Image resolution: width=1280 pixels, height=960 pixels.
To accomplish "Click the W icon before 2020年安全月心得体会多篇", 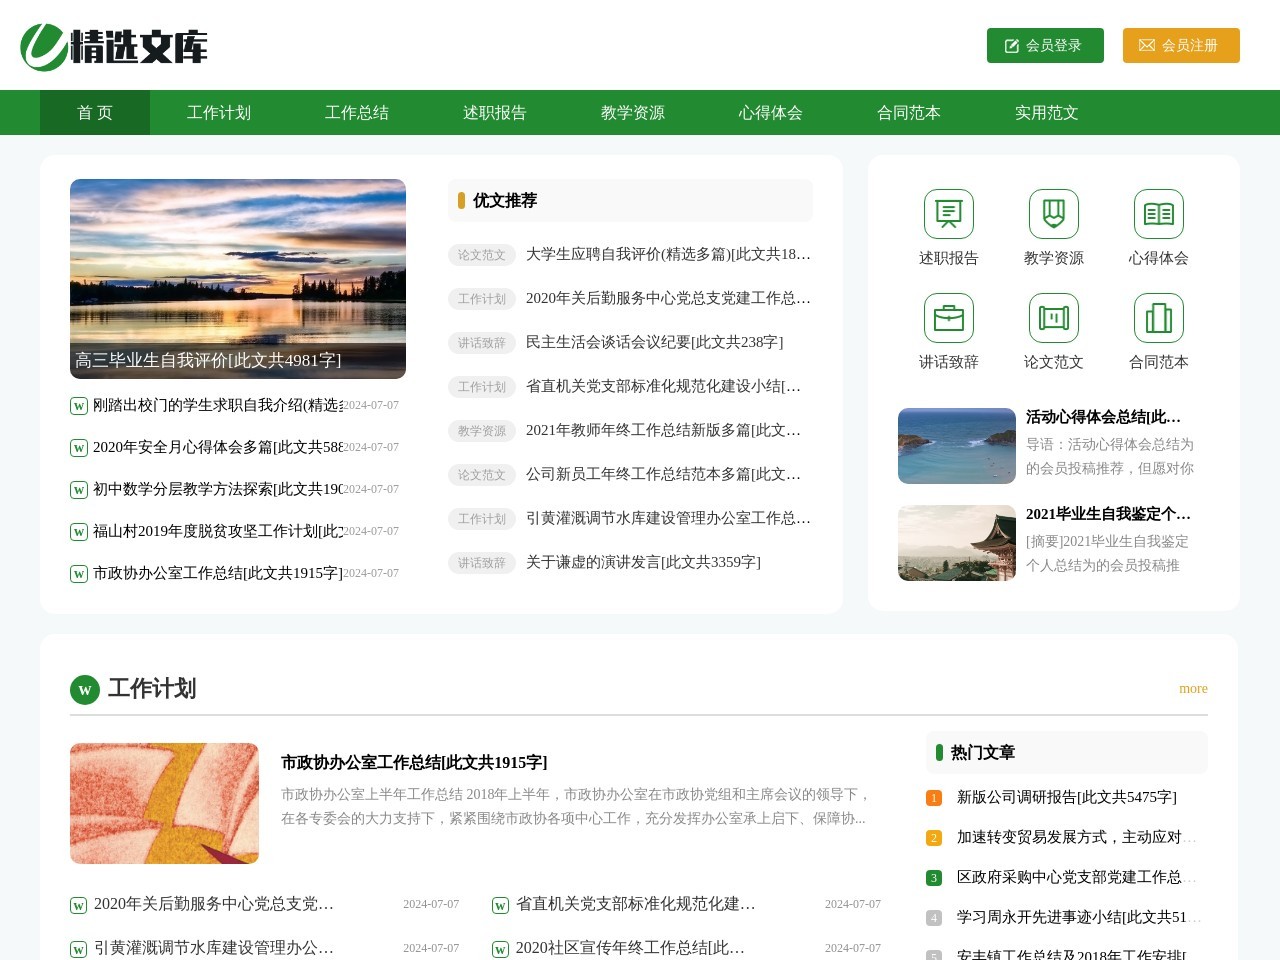I will 78,449.
